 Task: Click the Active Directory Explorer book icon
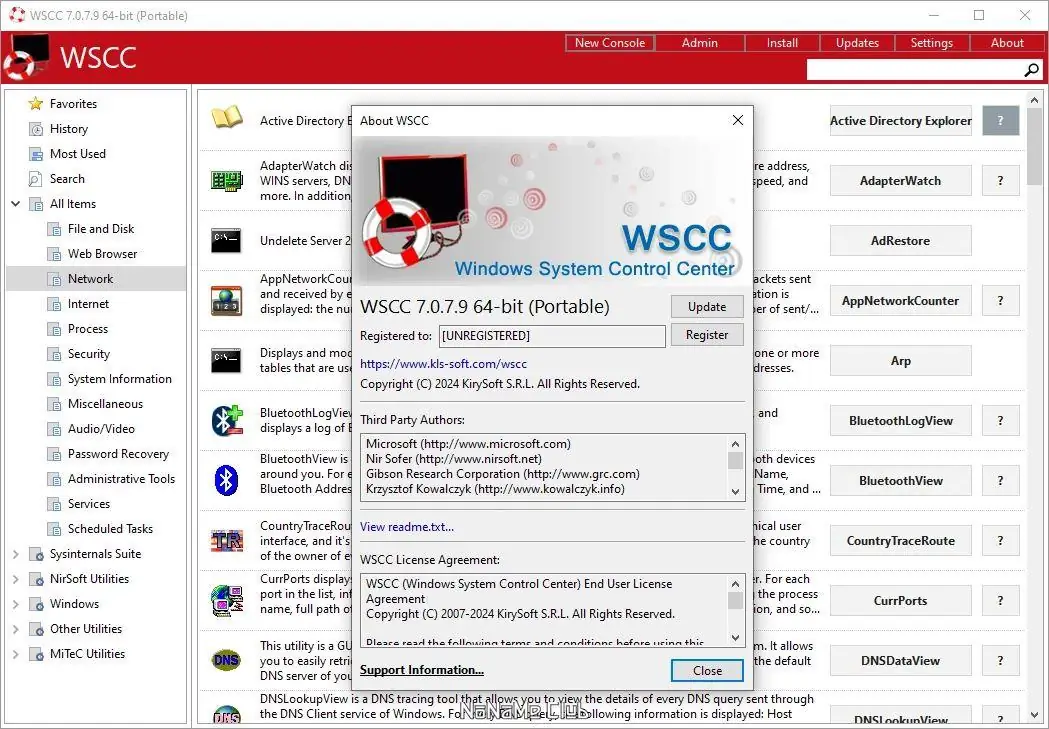coord(227,118)
